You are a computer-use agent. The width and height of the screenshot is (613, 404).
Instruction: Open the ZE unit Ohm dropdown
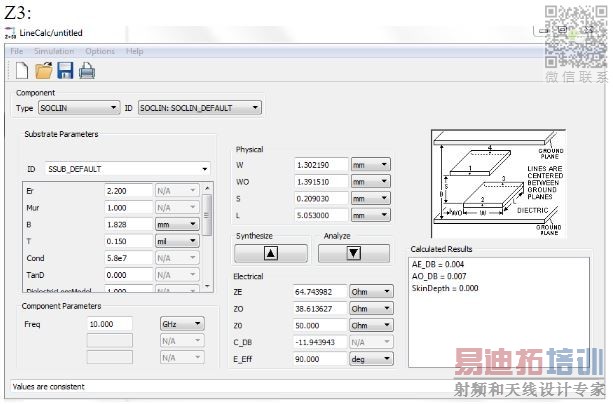[371, 292]
